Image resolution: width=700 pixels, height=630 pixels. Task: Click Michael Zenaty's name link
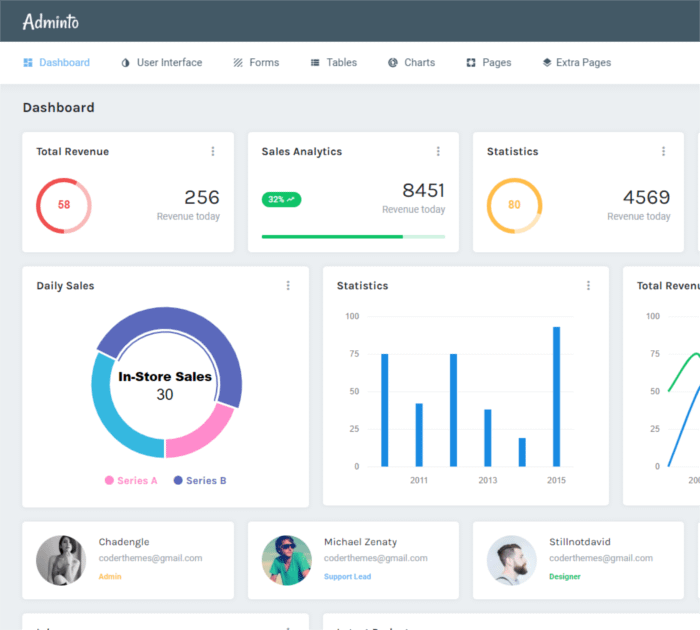360,542
